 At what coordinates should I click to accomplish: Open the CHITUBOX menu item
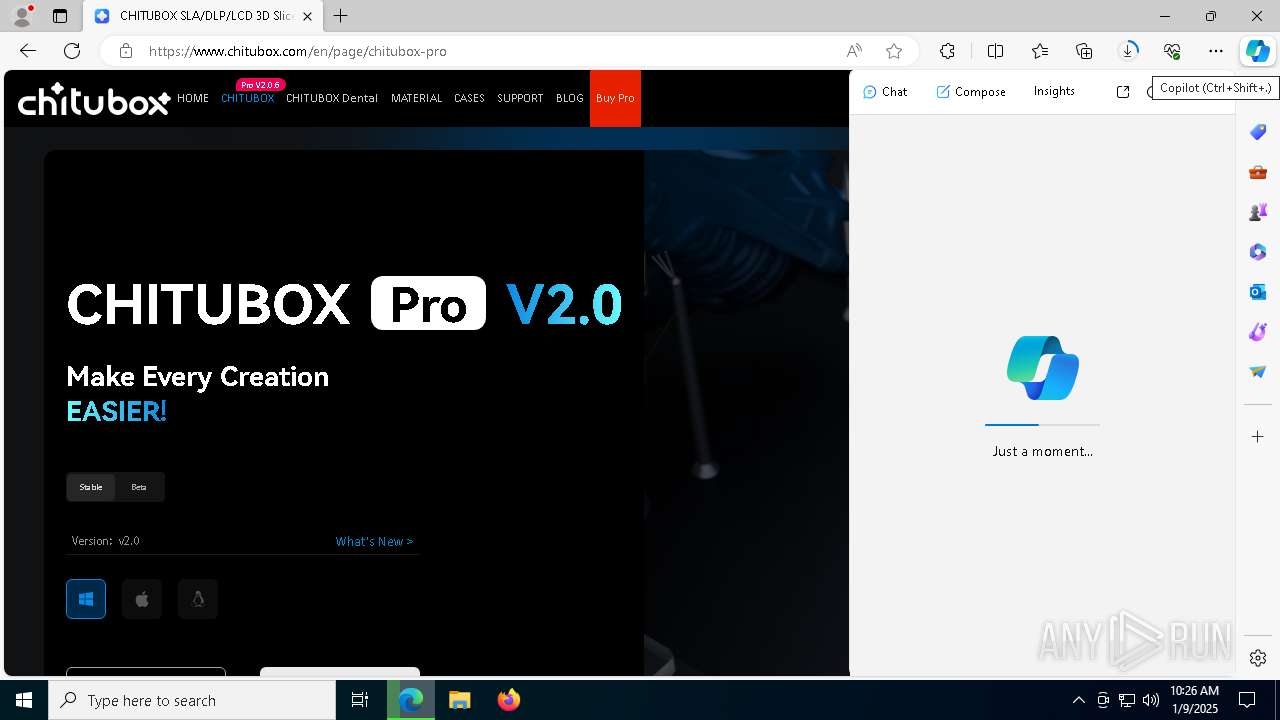point(247,98)
